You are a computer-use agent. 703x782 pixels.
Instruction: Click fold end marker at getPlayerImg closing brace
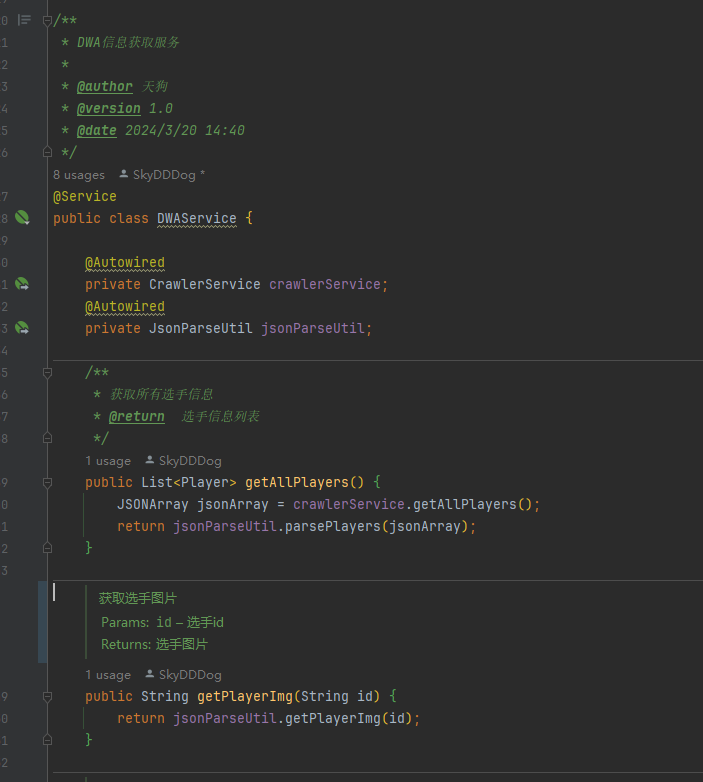[47, 740]
